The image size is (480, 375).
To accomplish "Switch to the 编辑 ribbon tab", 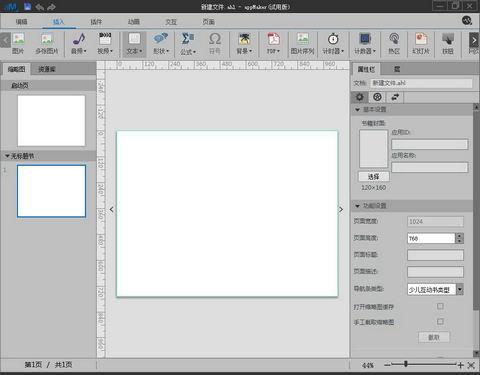I will click(x=21, y=22).
